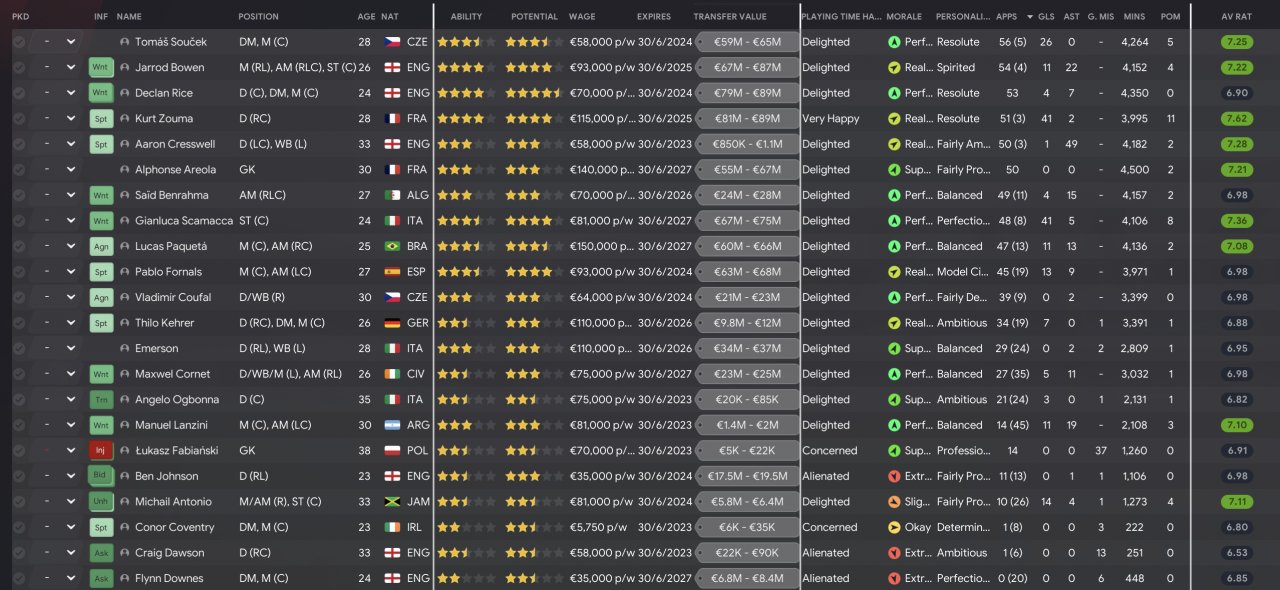Click profile icon next to Alphonse Areola

tap(124, 170)
